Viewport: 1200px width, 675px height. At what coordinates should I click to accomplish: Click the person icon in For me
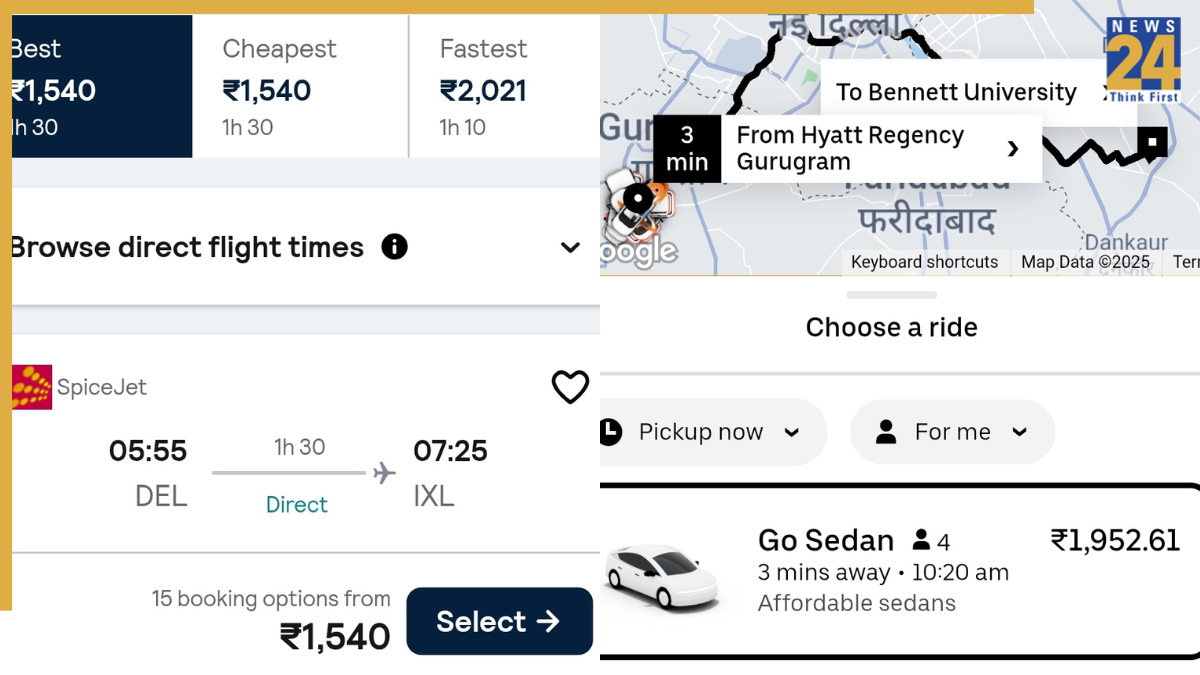coord(886,432)
